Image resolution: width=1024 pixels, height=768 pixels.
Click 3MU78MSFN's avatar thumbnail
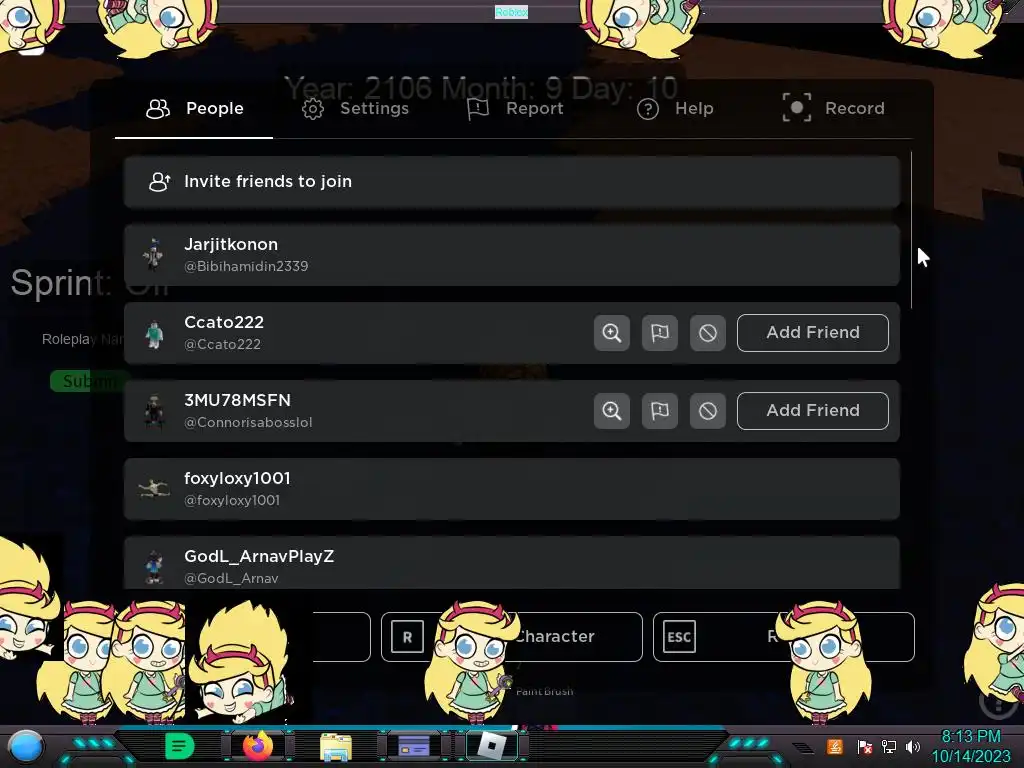154,411
